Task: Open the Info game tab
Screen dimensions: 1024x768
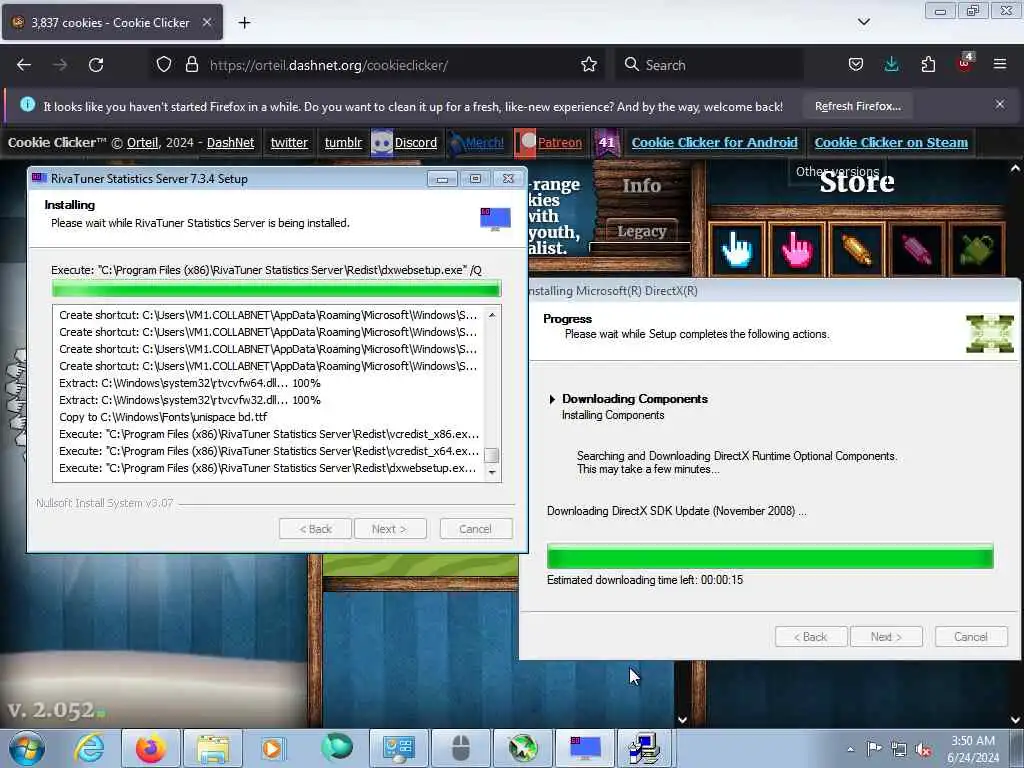Action: pyautogui.click(x=641, y=185)
